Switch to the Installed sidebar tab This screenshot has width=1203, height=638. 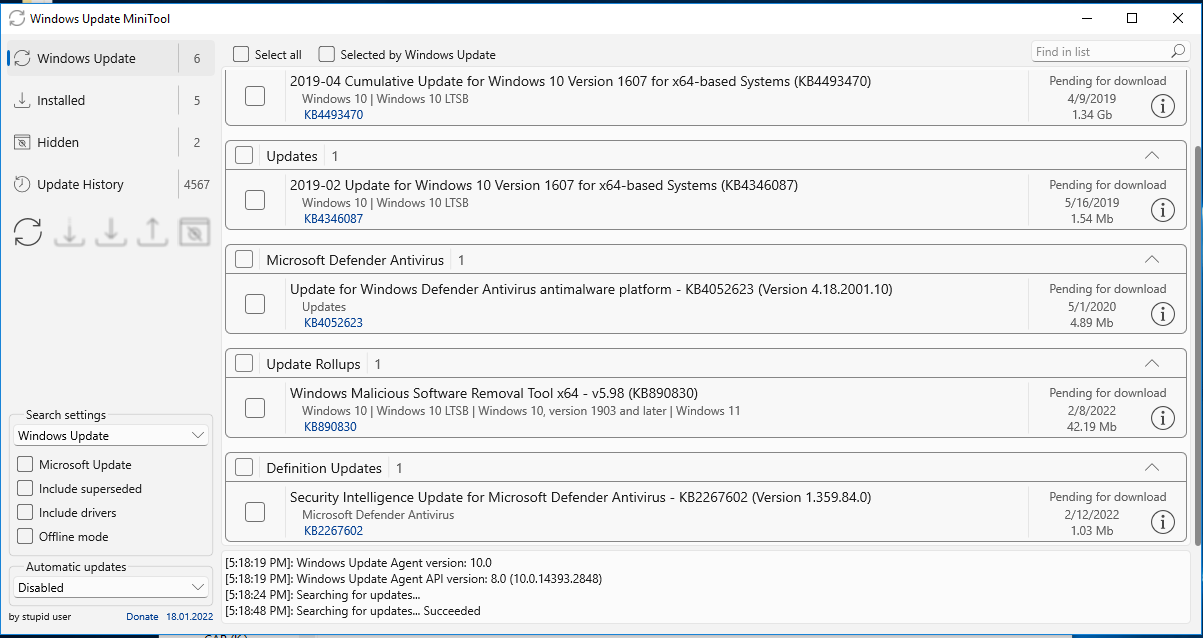pos(111,100)
